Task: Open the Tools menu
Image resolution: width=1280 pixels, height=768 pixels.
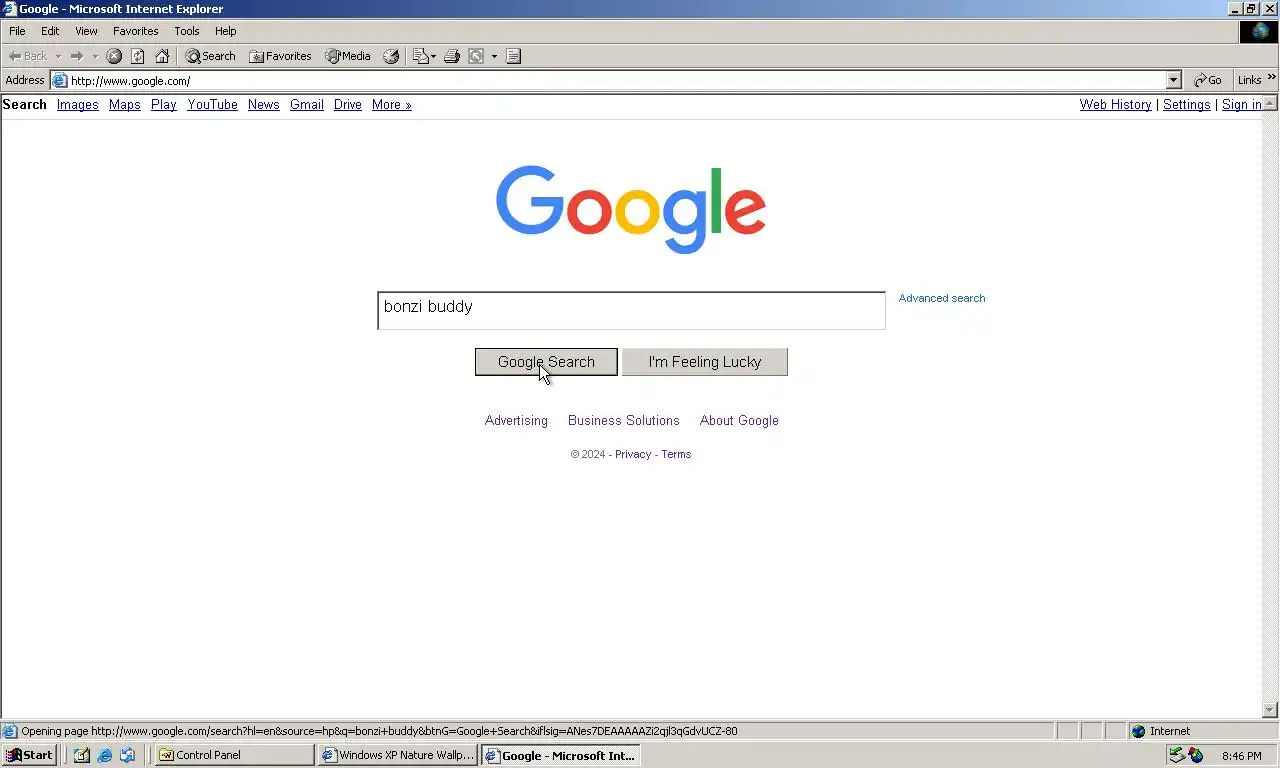Action: 187,31
